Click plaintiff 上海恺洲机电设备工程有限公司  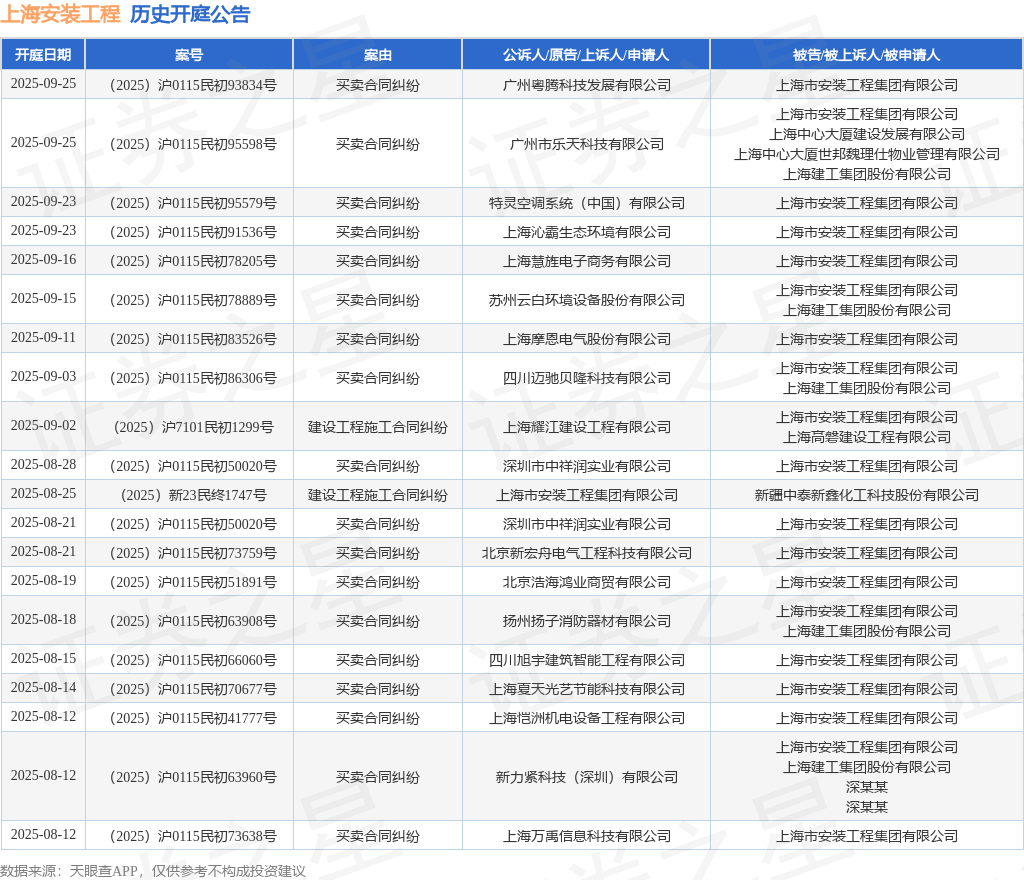pyautogui.click(x=586, y=718)
